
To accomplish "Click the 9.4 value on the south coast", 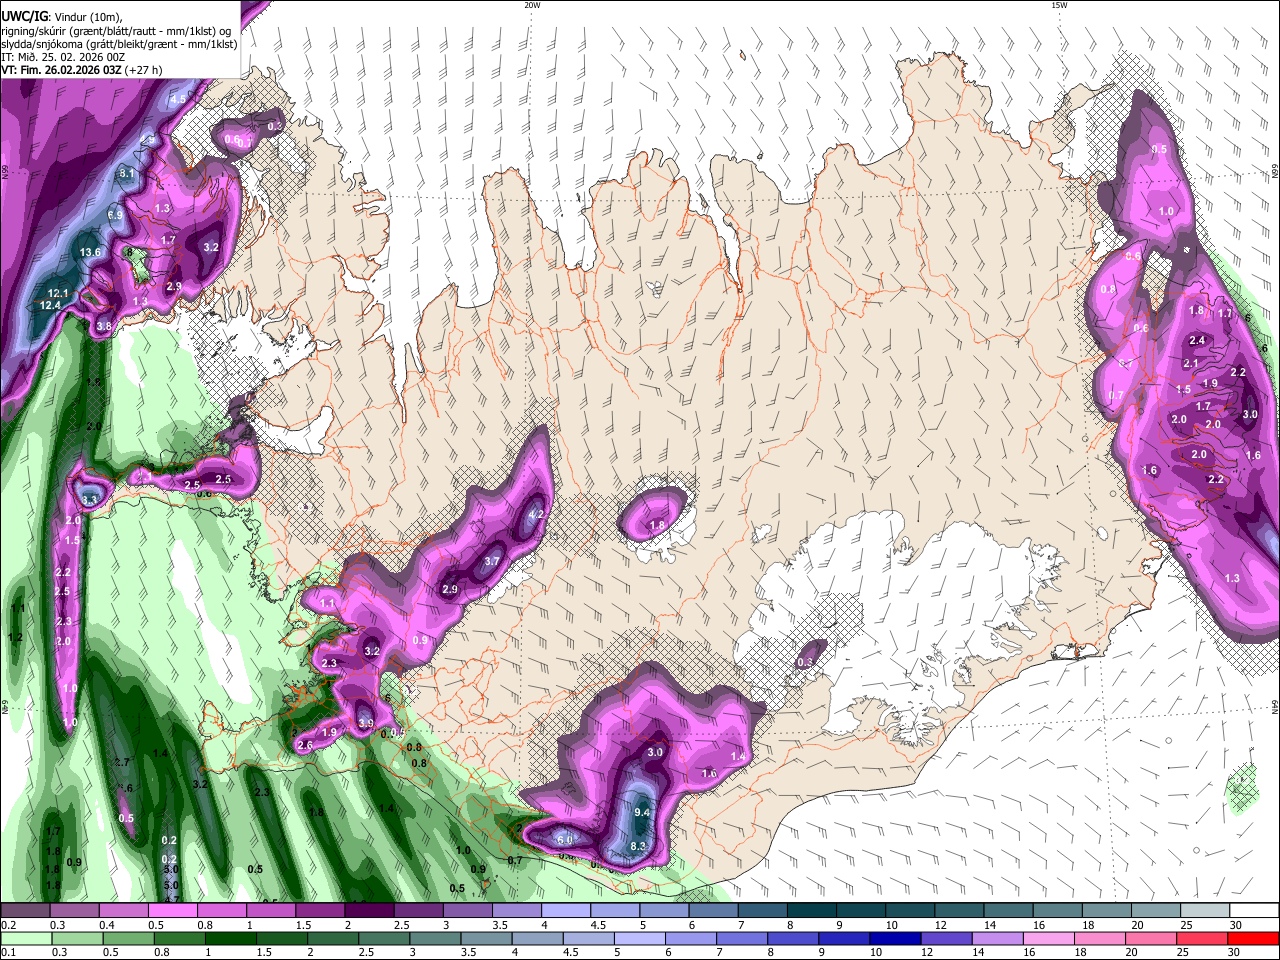I will pos(643,813).
